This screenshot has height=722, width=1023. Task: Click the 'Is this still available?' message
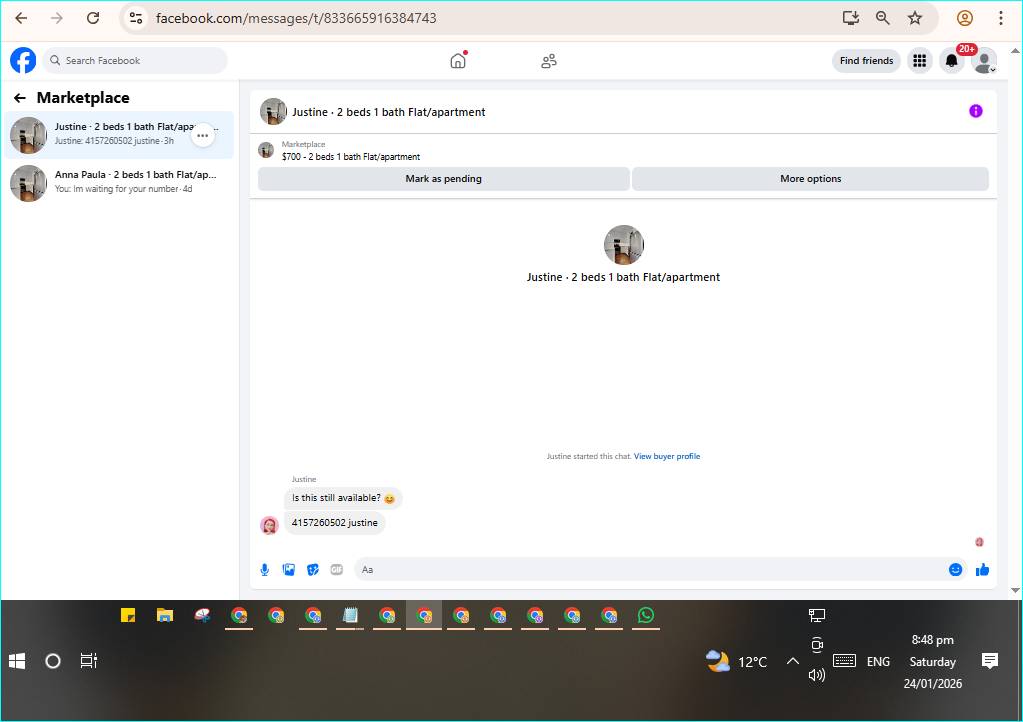click(343, 498)
